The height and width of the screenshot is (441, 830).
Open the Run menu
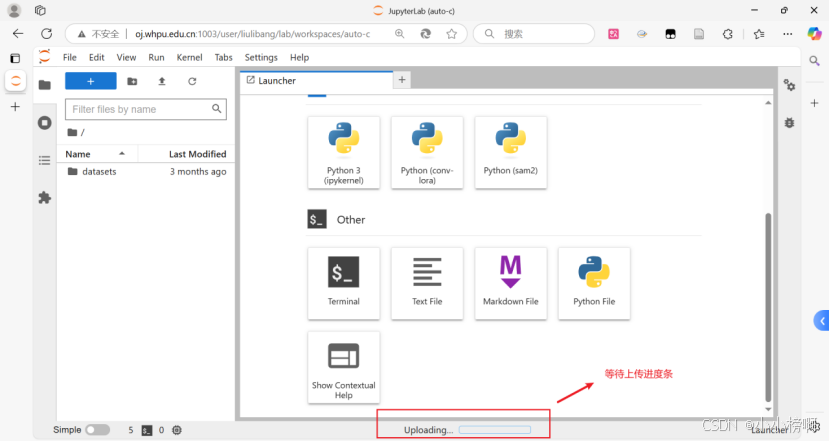(x=156, y=57)
